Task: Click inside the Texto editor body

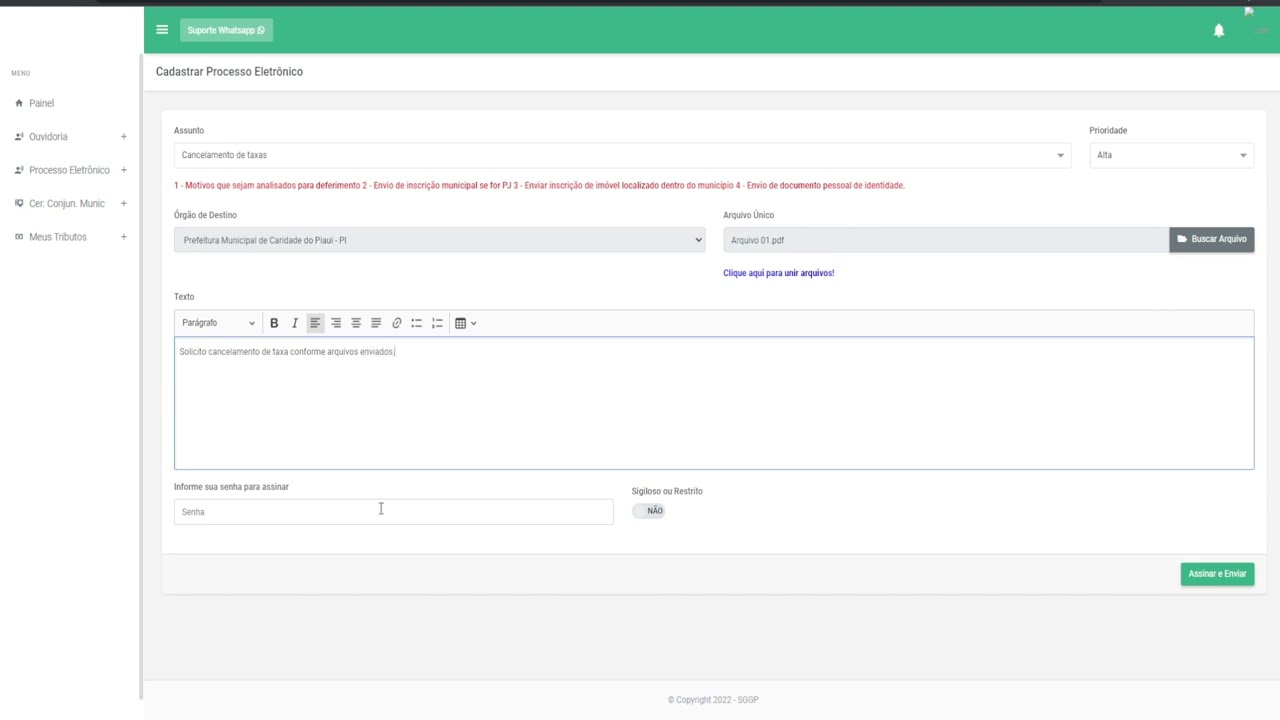Action: click(x=714, y=403)
